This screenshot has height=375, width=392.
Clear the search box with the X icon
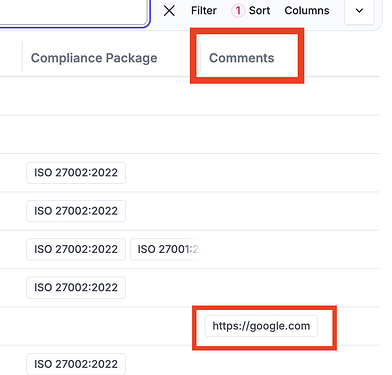(x=169, y=11)
